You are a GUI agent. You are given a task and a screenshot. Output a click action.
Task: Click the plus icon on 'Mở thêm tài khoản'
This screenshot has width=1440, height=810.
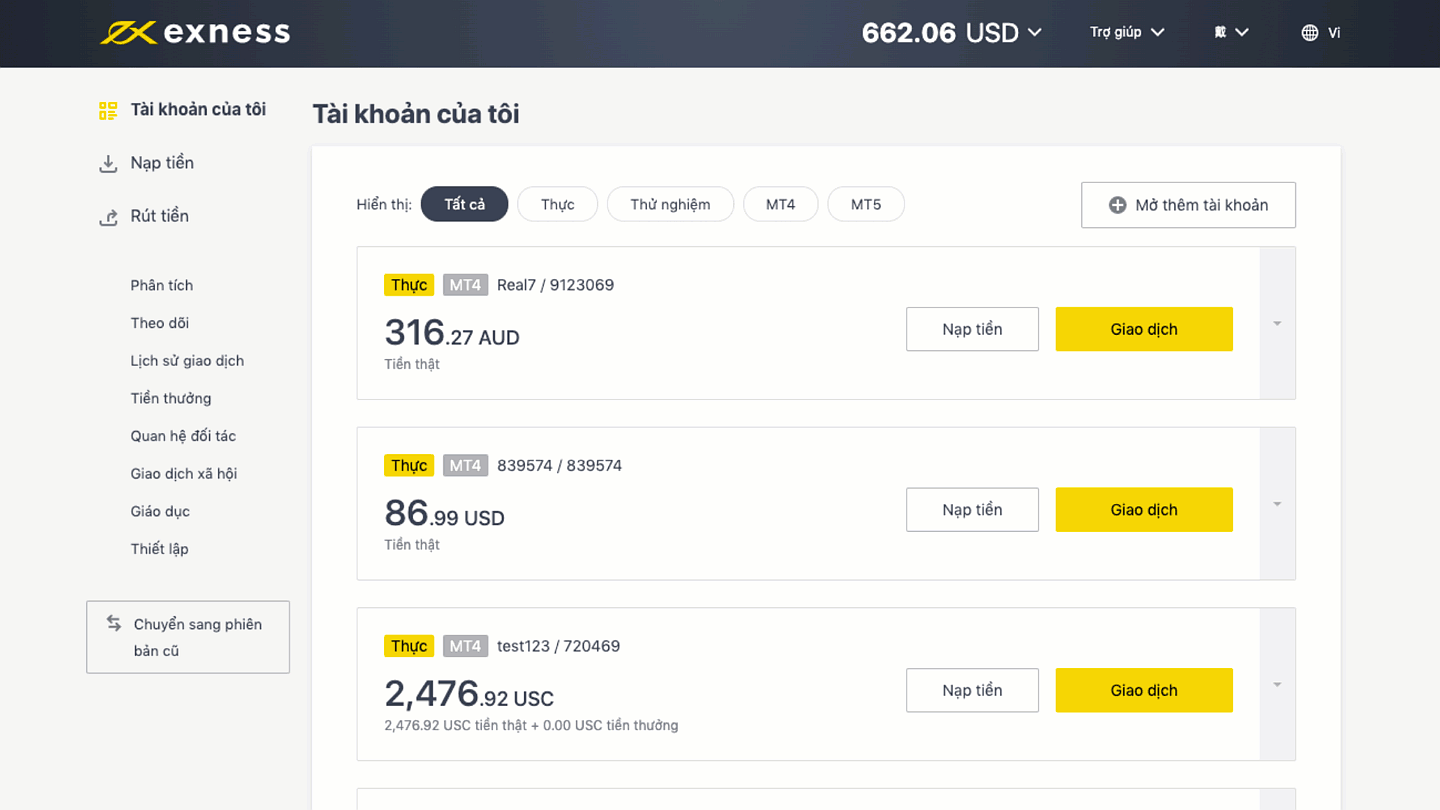(1118, 205)
